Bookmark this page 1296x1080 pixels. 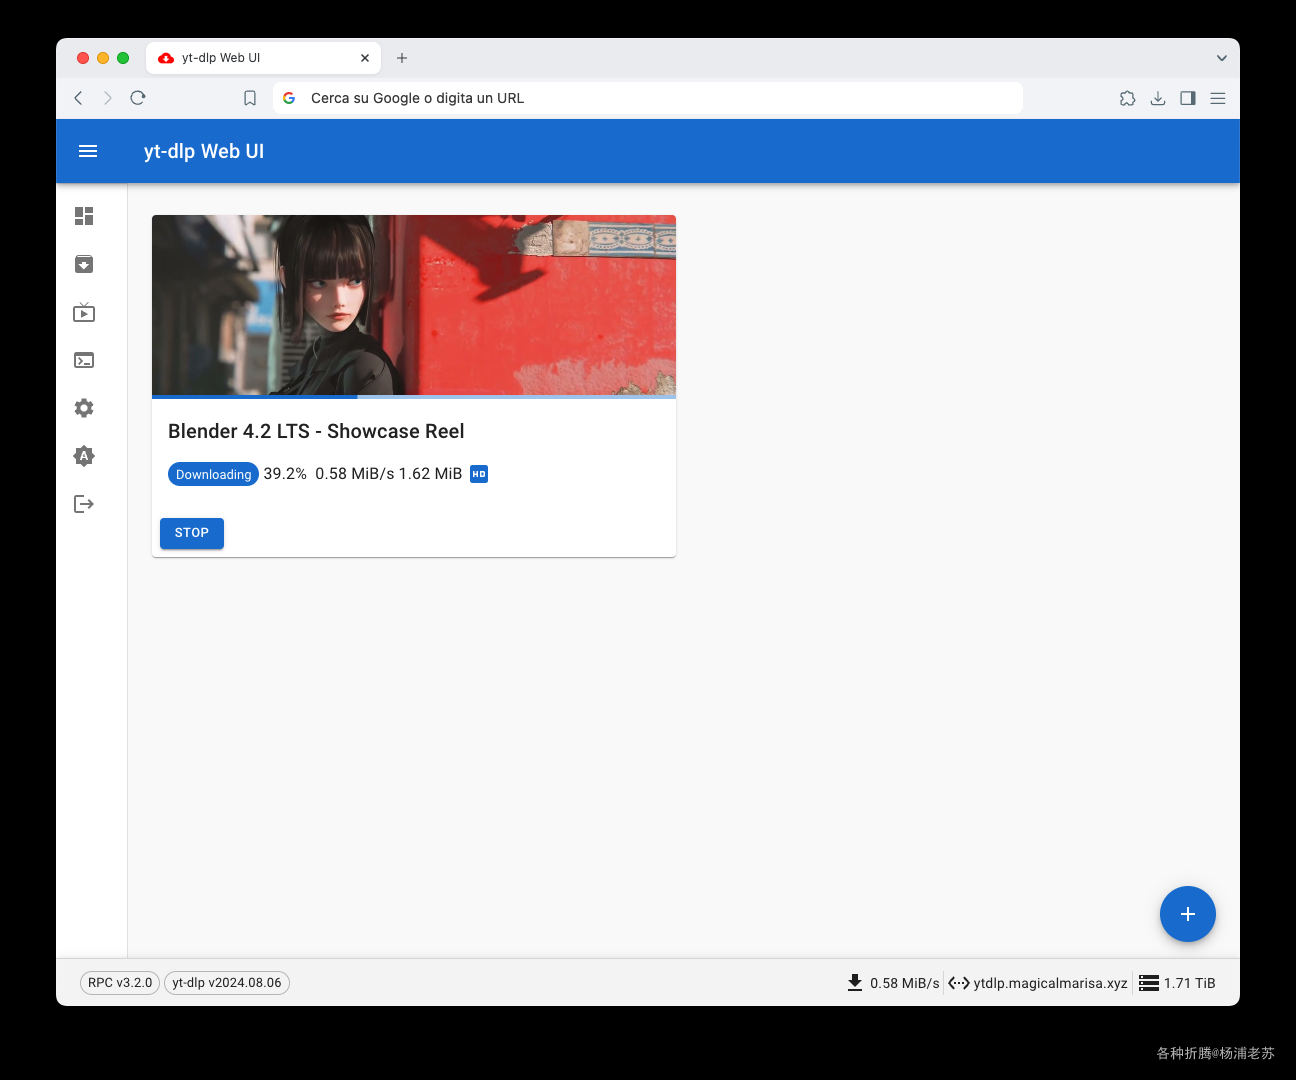[x=250, y=98]
